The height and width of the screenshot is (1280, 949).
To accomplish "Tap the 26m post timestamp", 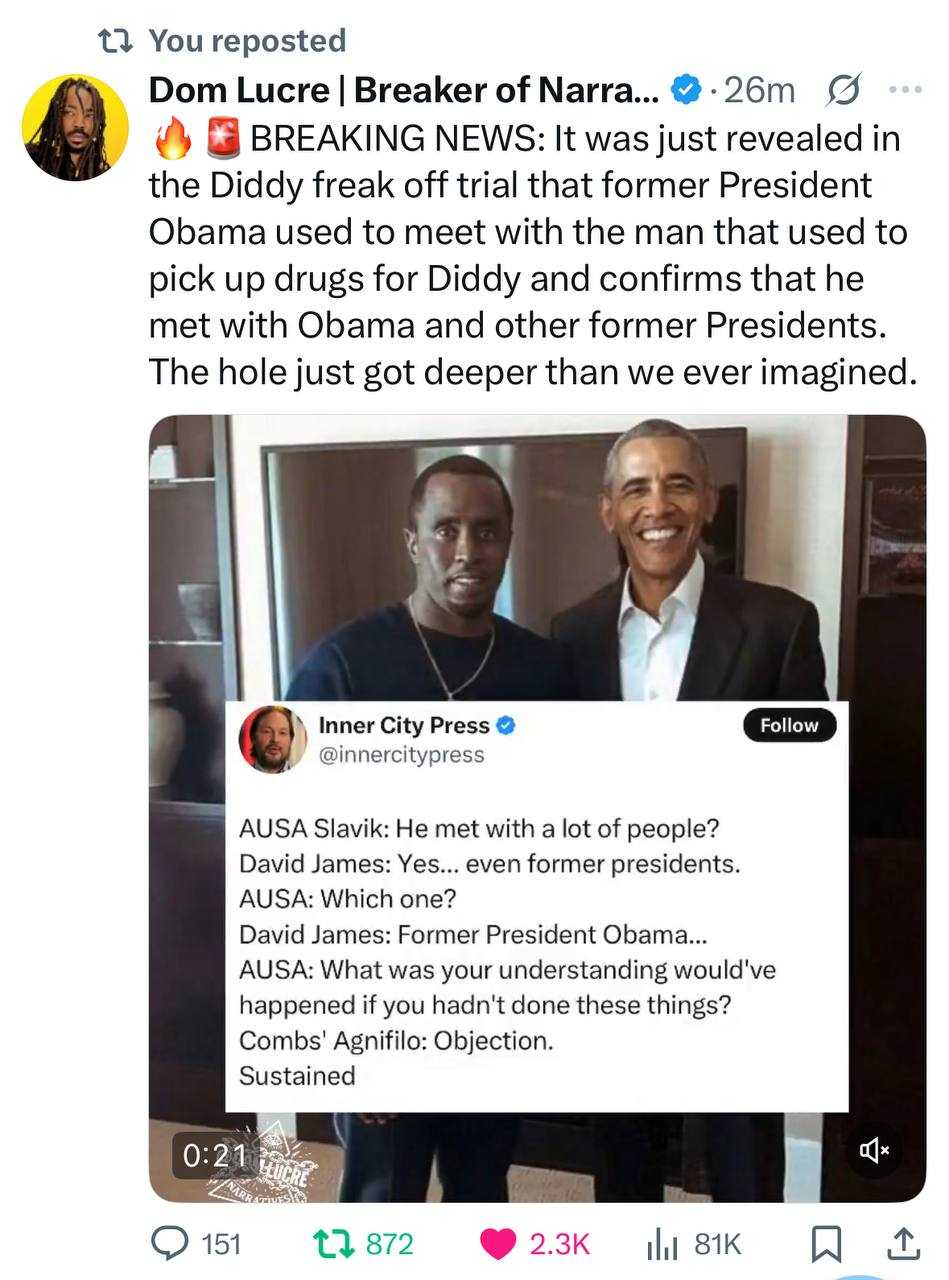I will 759,91.
